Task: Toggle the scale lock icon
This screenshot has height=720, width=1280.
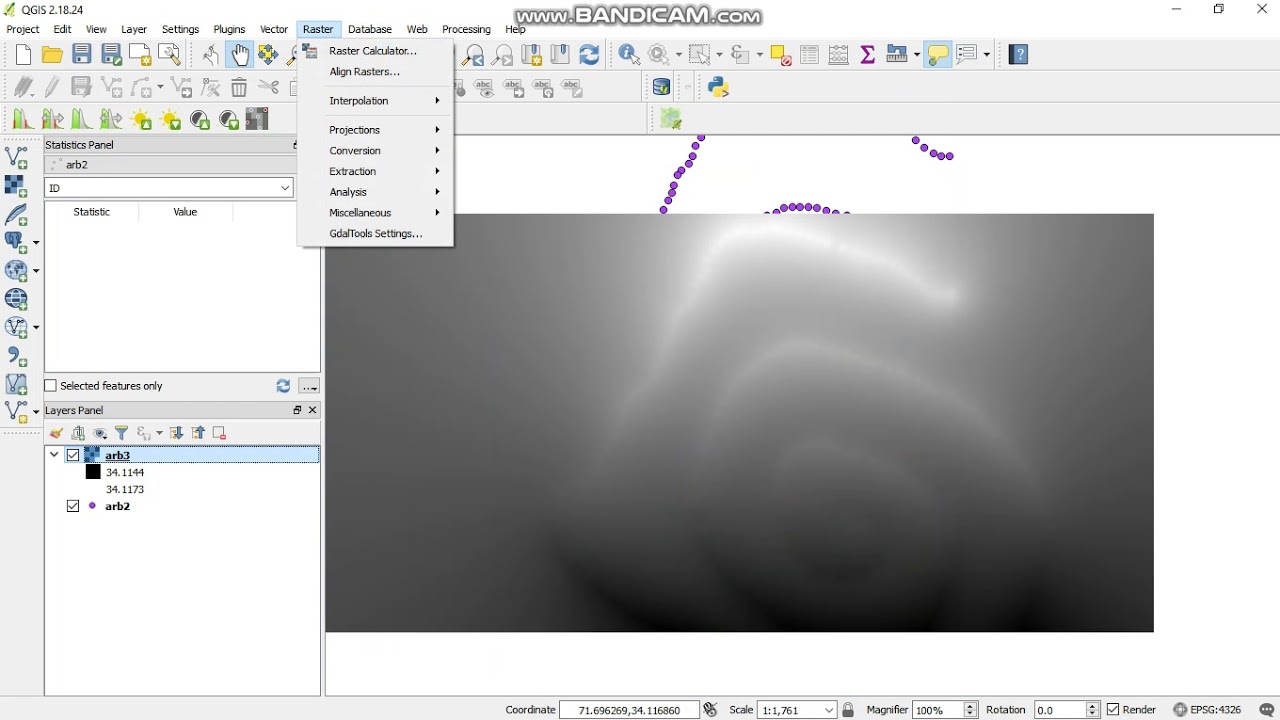Action: click(x=848, y=710)
